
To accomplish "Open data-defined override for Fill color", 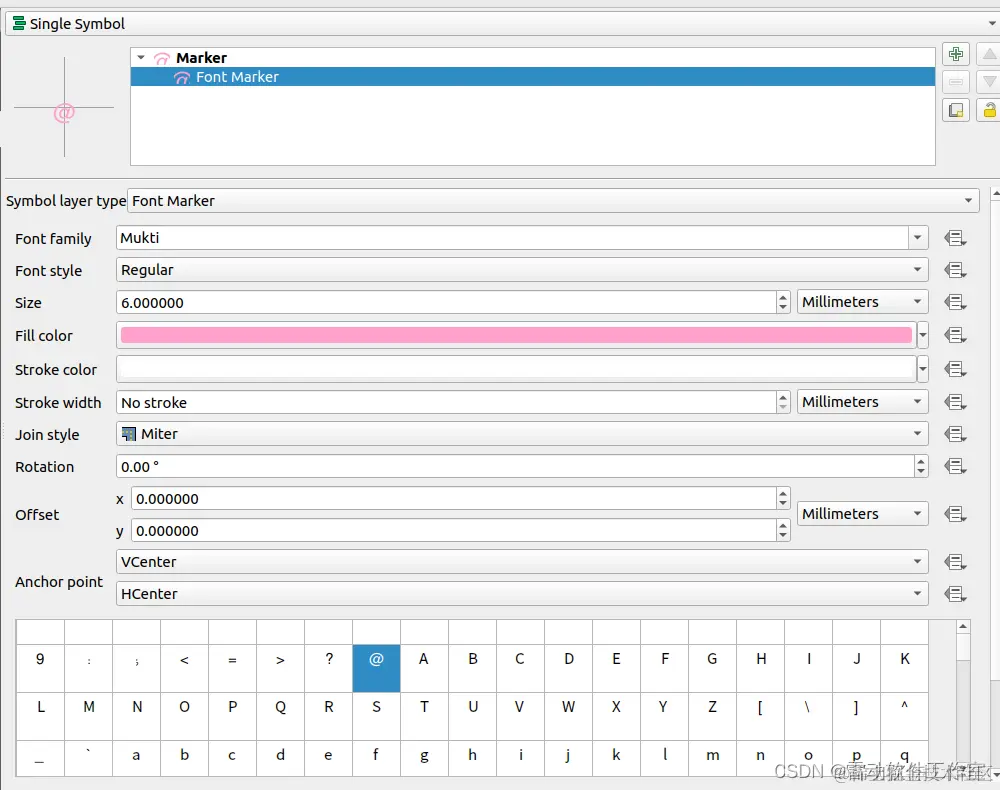I will (955, 335).
